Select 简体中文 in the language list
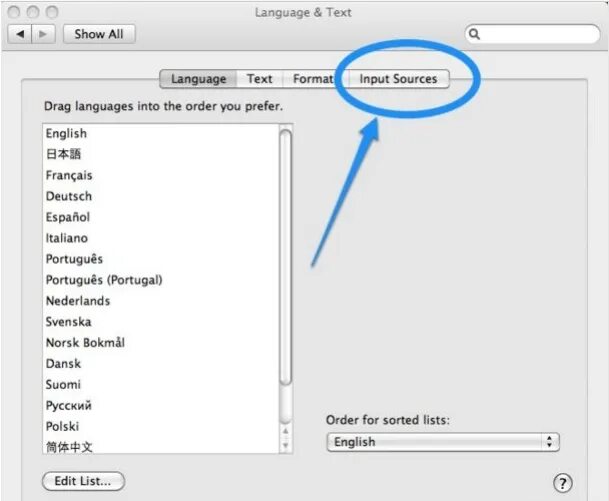 tap(161, 446)
